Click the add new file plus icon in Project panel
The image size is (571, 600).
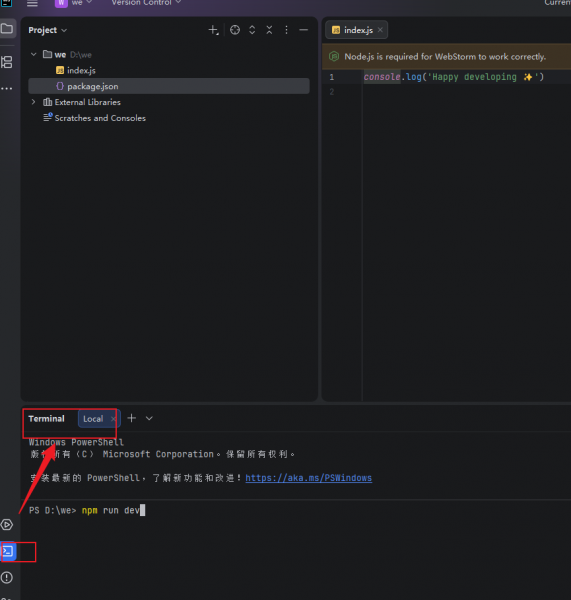click(x=213, y=30)
